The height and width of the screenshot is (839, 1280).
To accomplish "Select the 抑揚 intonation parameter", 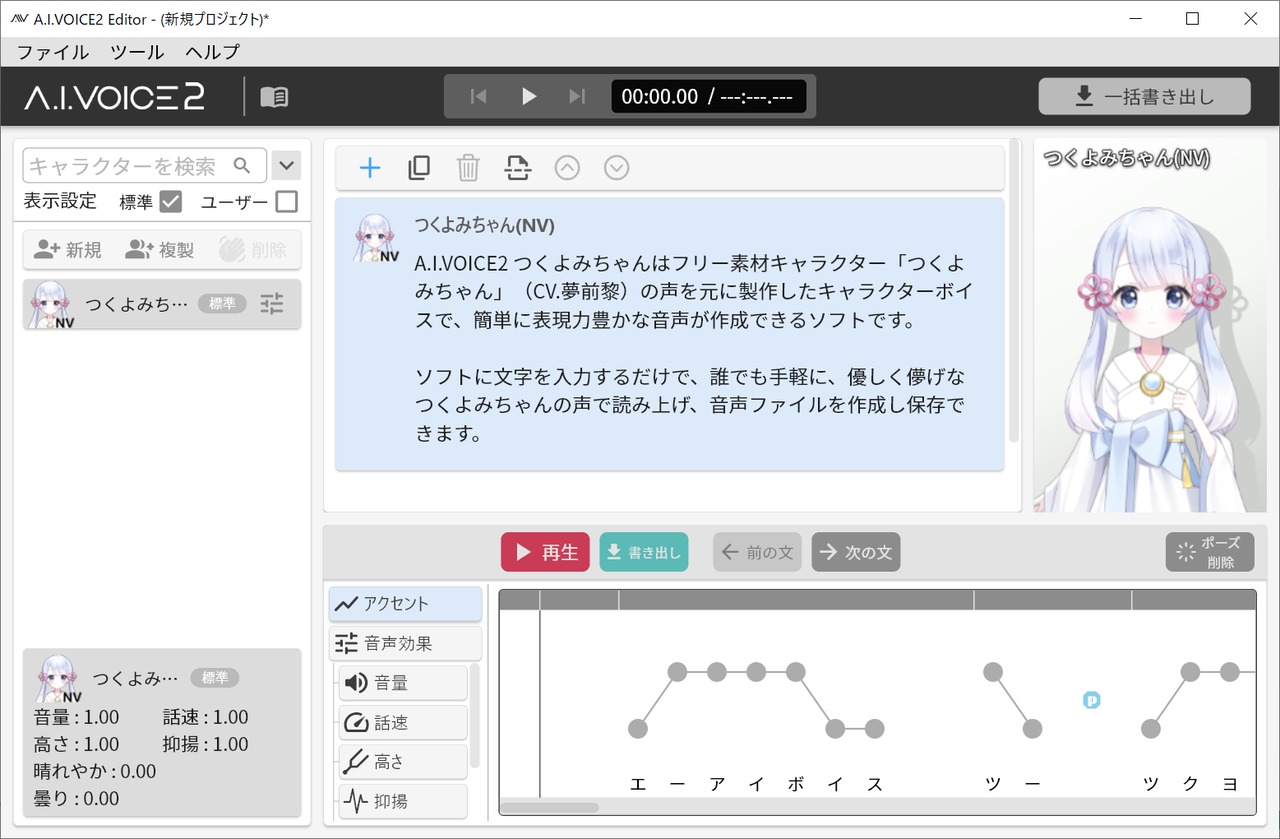I will (x=403, y=801).
